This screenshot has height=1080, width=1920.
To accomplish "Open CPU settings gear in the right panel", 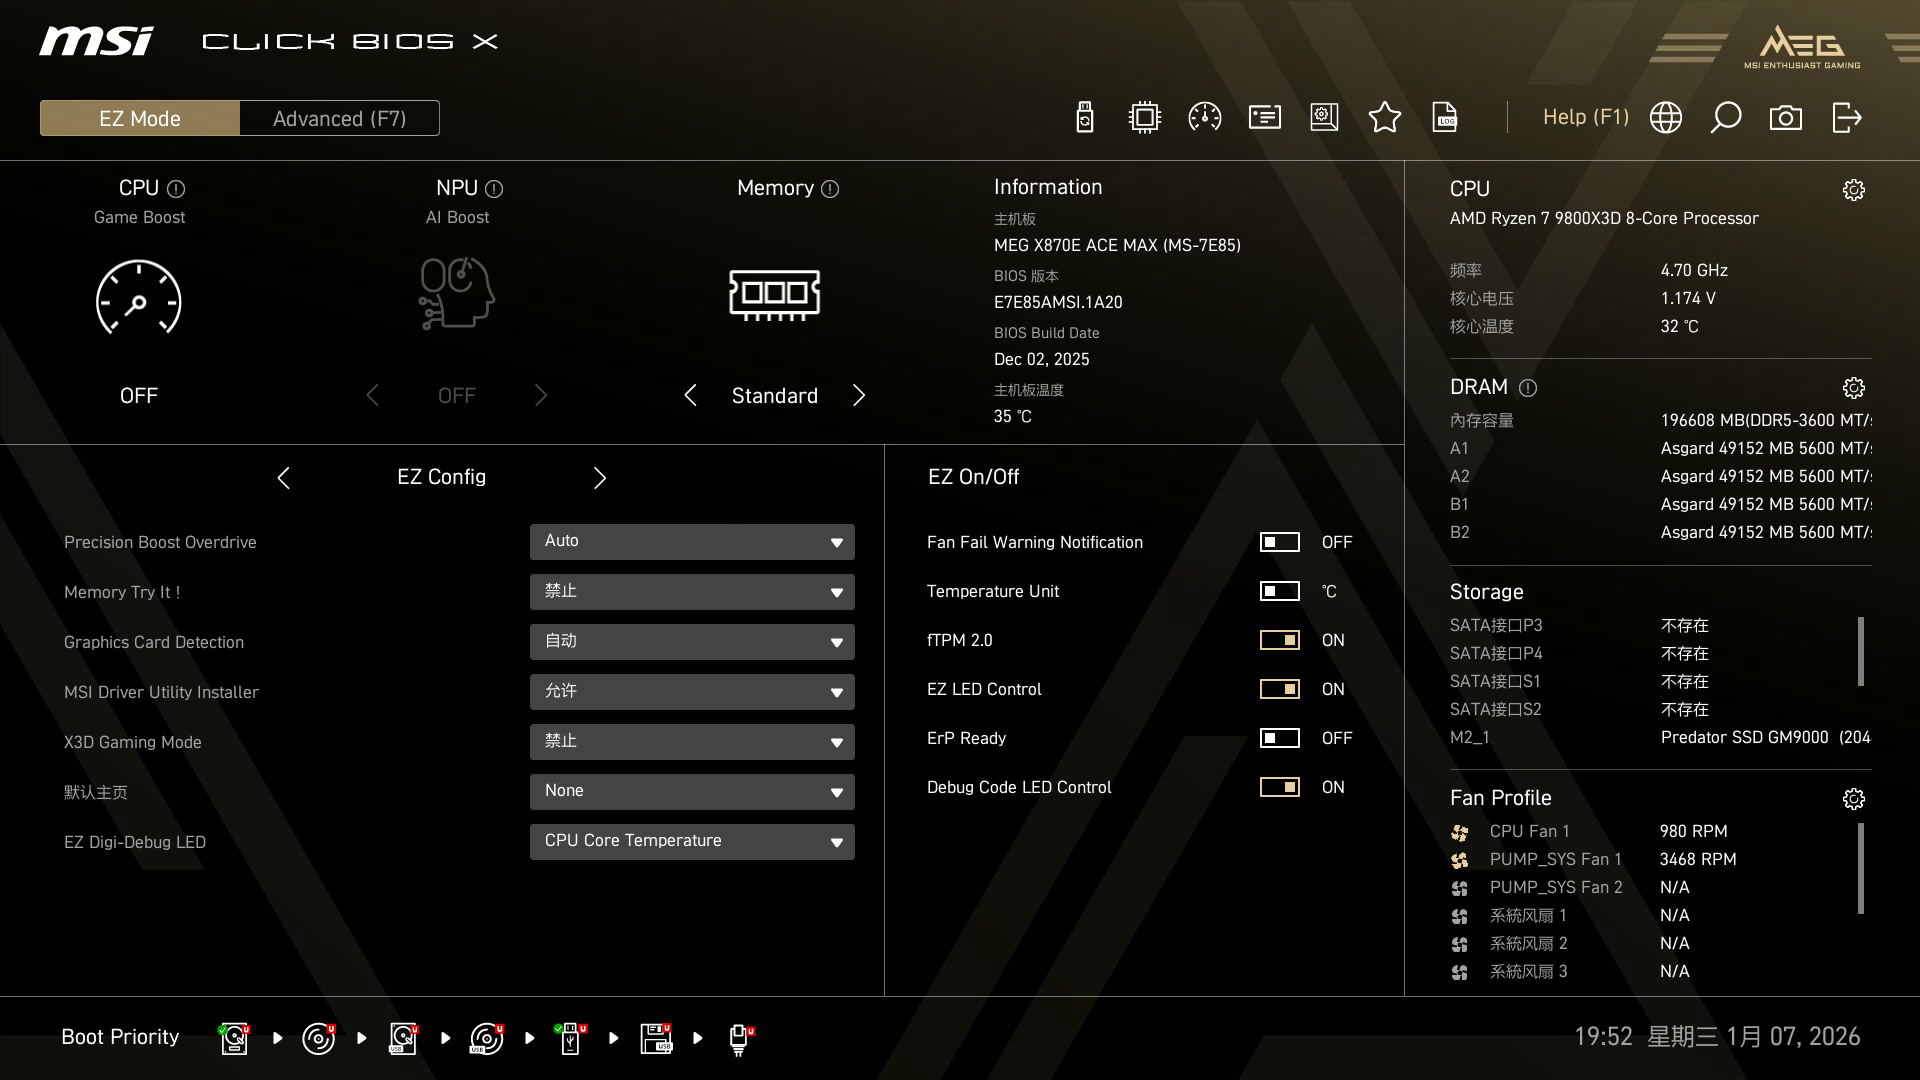I will point(1853,190).
